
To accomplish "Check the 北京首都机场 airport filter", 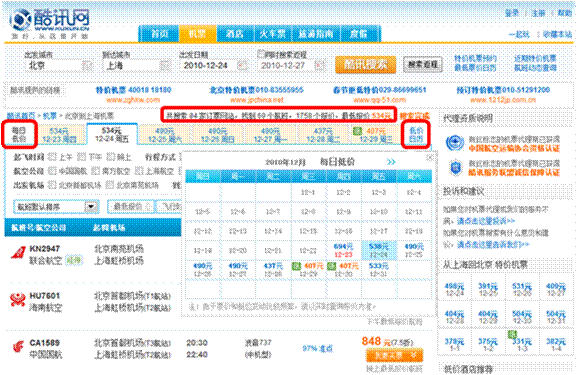I will (53, 185).
